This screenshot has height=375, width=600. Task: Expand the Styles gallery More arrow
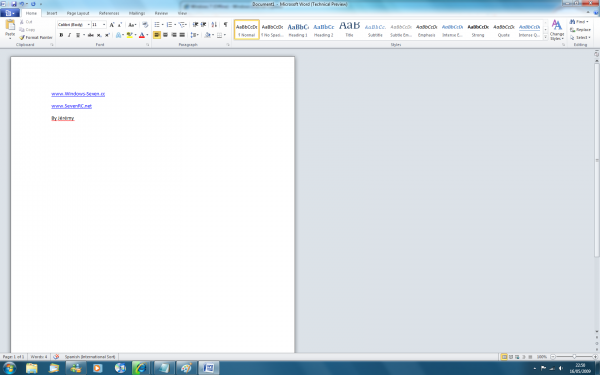click(x=545, y=37)
